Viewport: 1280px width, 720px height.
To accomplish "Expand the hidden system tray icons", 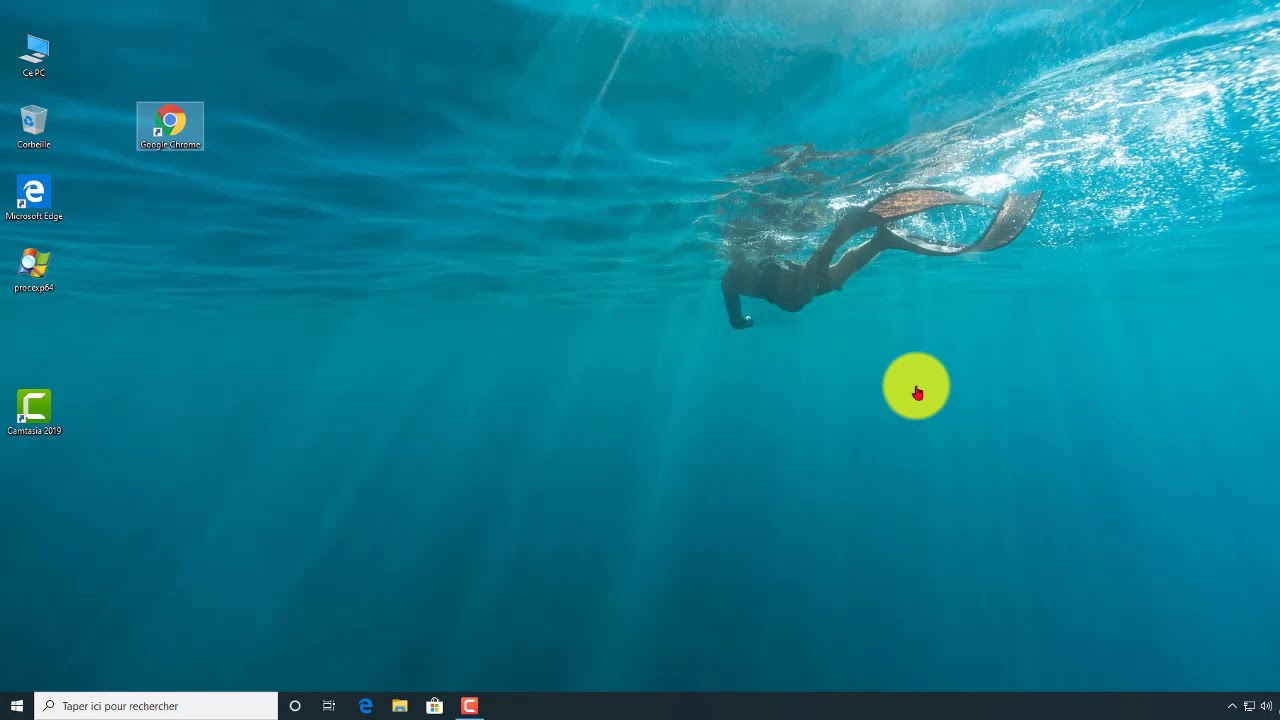I will point(1232,706).
